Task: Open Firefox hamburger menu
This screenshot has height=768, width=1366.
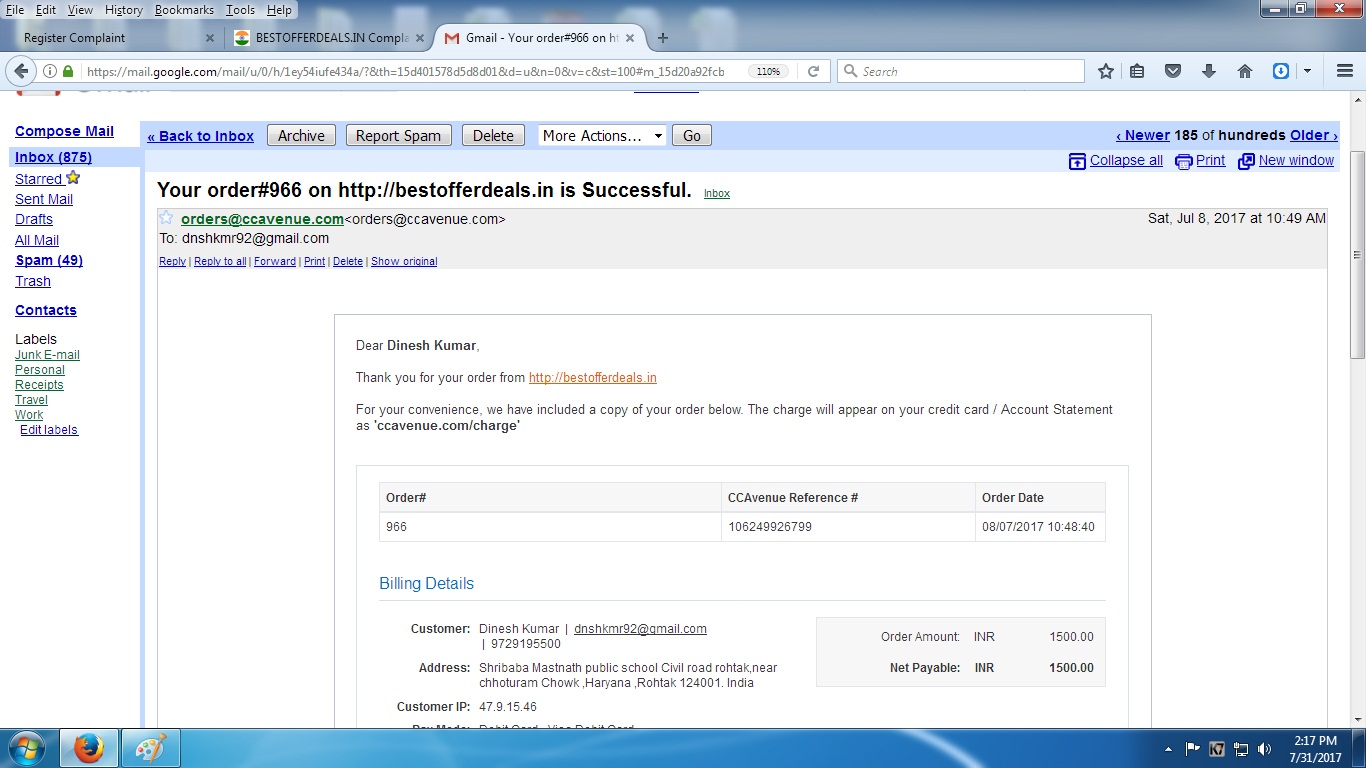Action: (x=1345, y=71)
